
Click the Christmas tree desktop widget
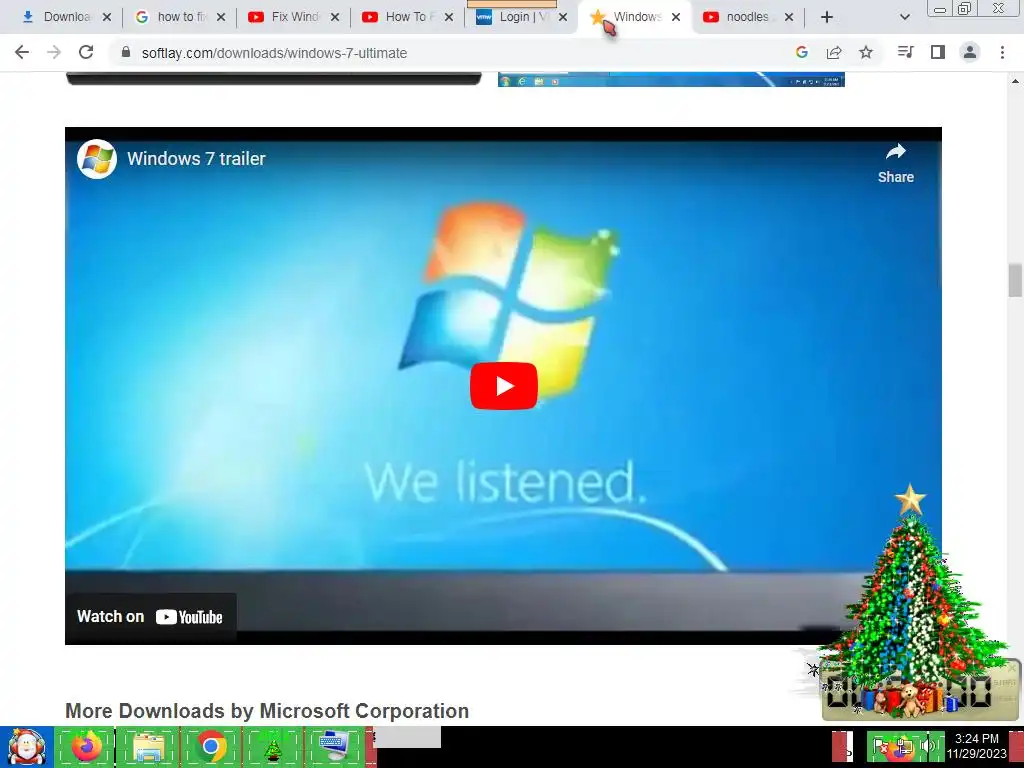911,601
